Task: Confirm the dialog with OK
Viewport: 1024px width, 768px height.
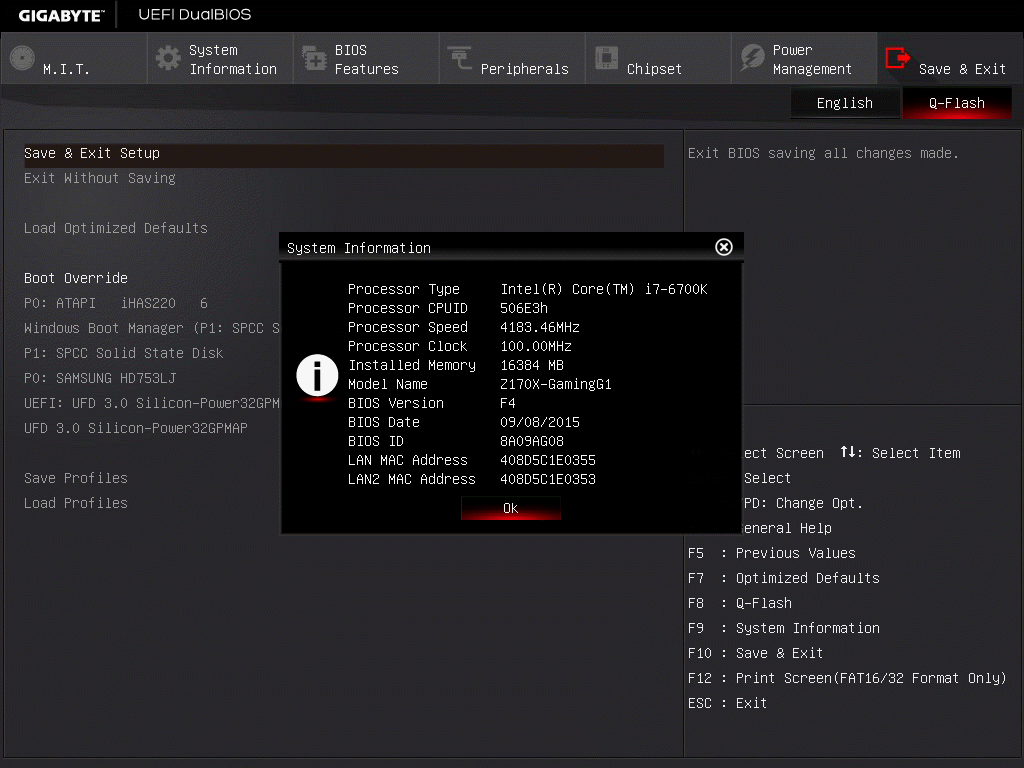Action: [x=511, y=508]
